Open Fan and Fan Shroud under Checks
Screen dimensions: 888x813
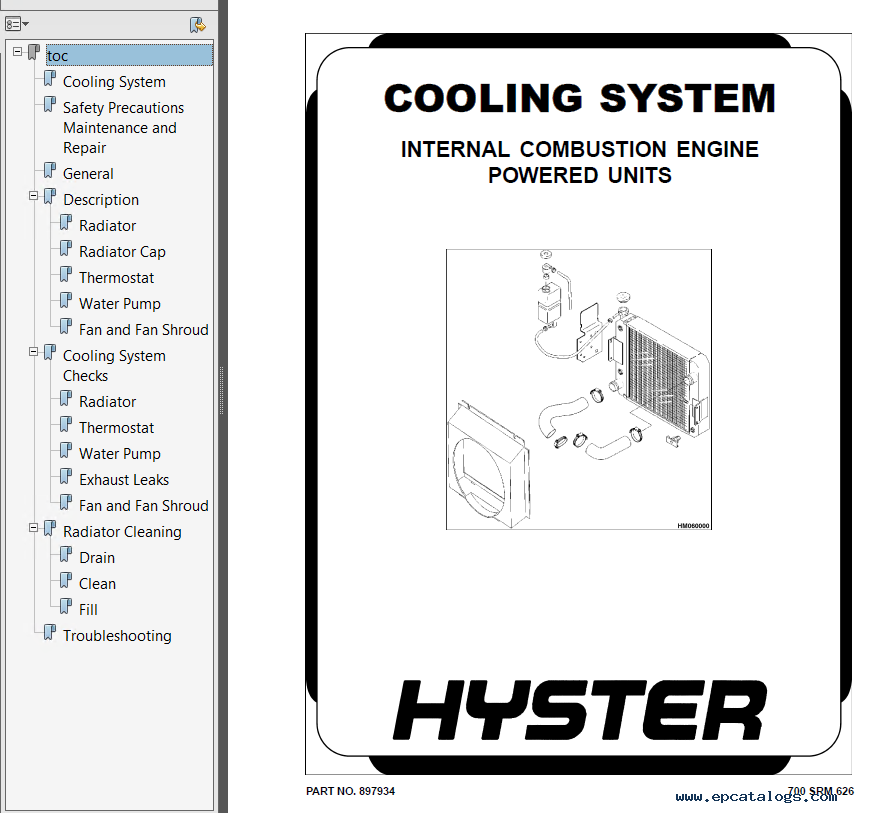(x=144, y=506)
